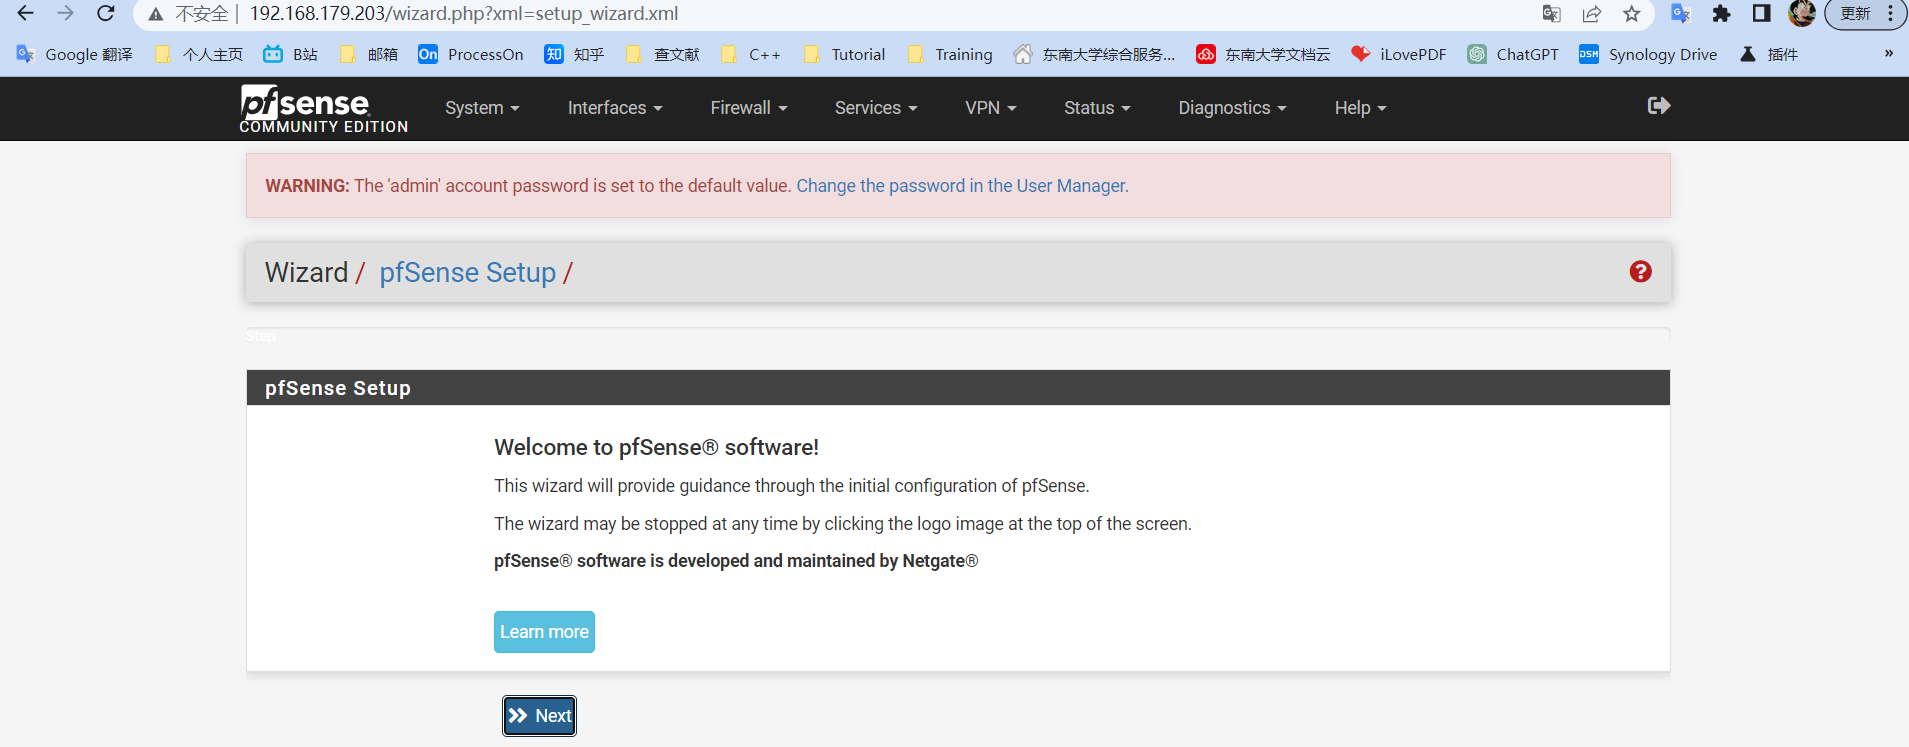Click the Welcome to pfSense software heading
1909x747 pixels.
pos(656,447)
